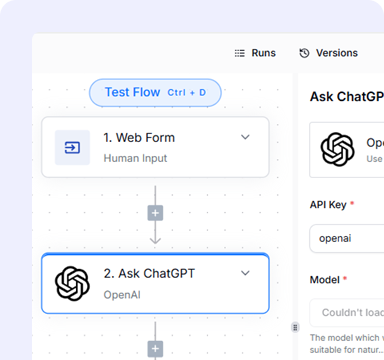Open the Runs tab
This screenshot has width=384, height=360.
click(255, 53)
